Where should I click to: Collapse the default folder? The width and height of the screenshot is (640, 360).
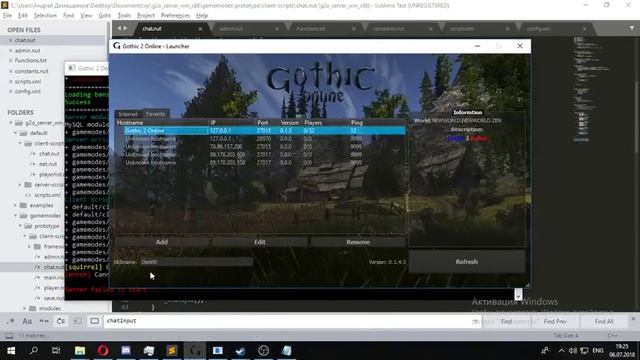(16, 133)
